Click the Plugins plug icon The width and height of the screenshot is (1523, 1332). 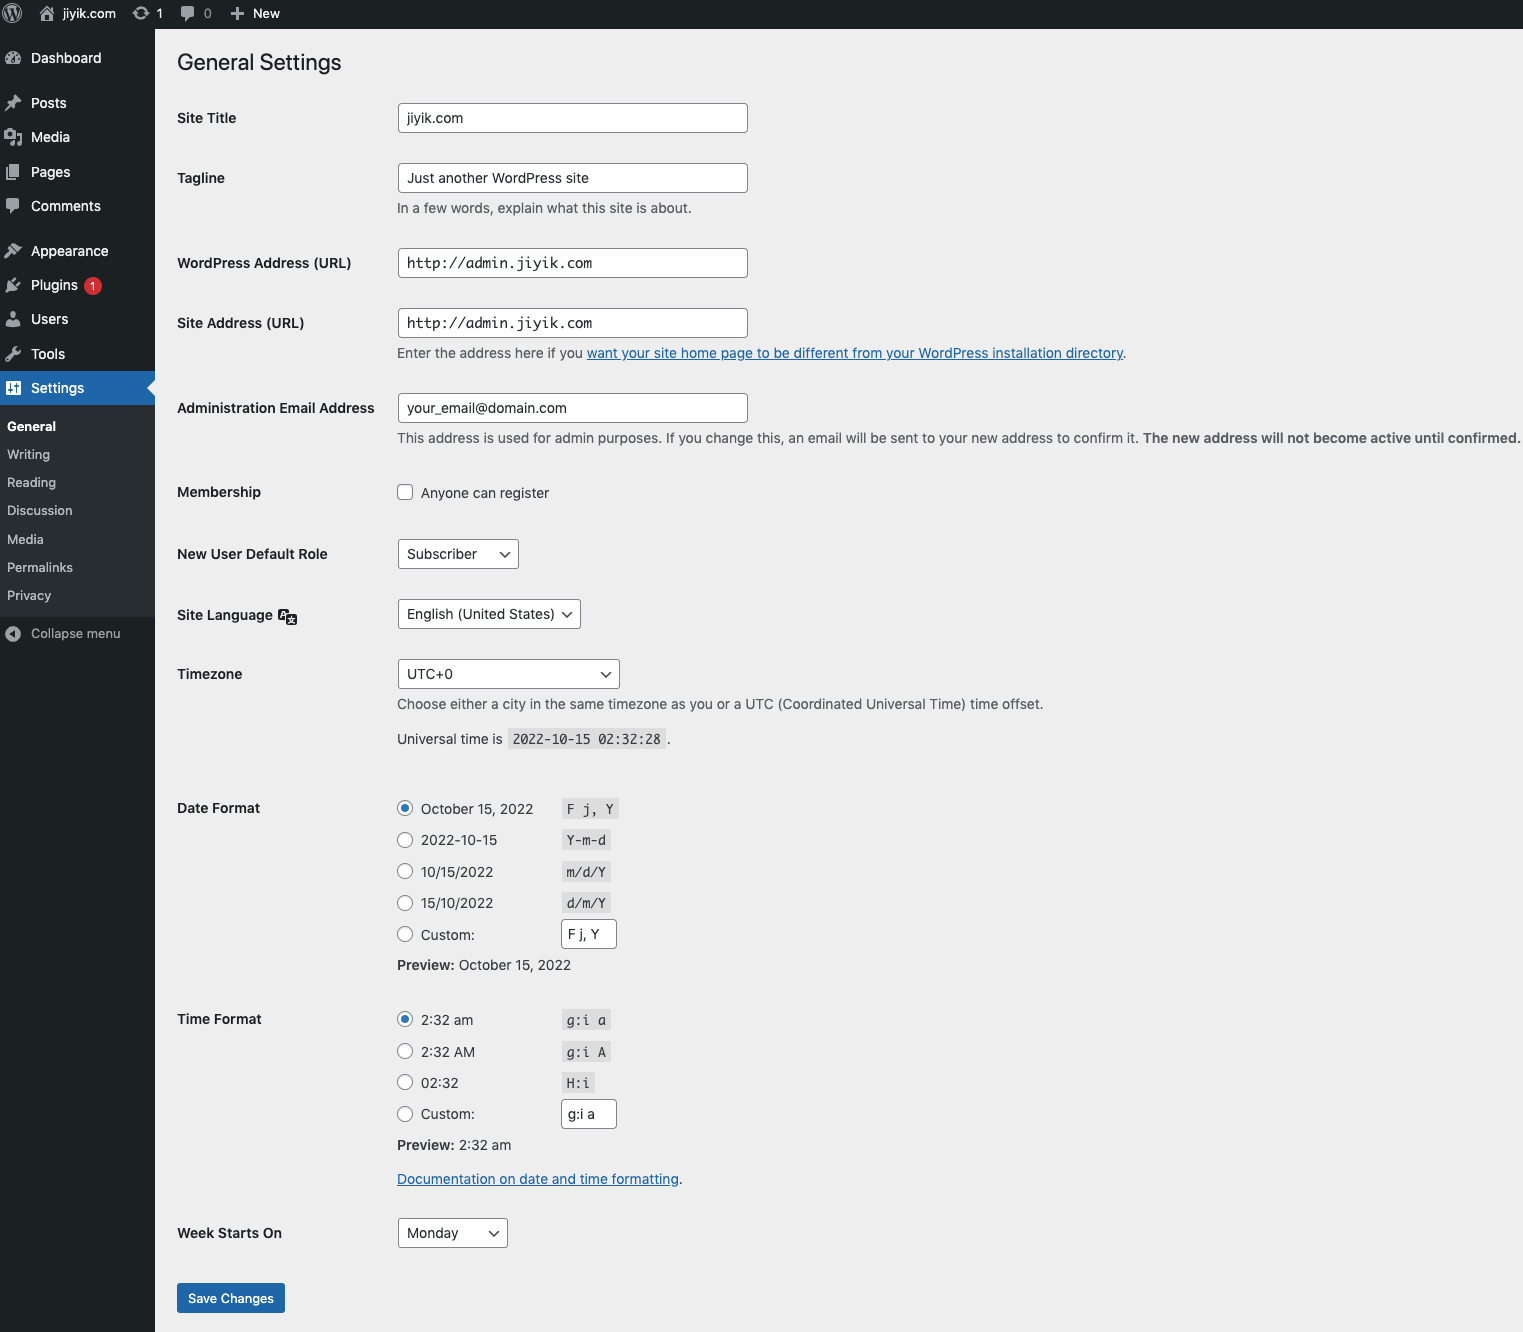pos(13,285)
